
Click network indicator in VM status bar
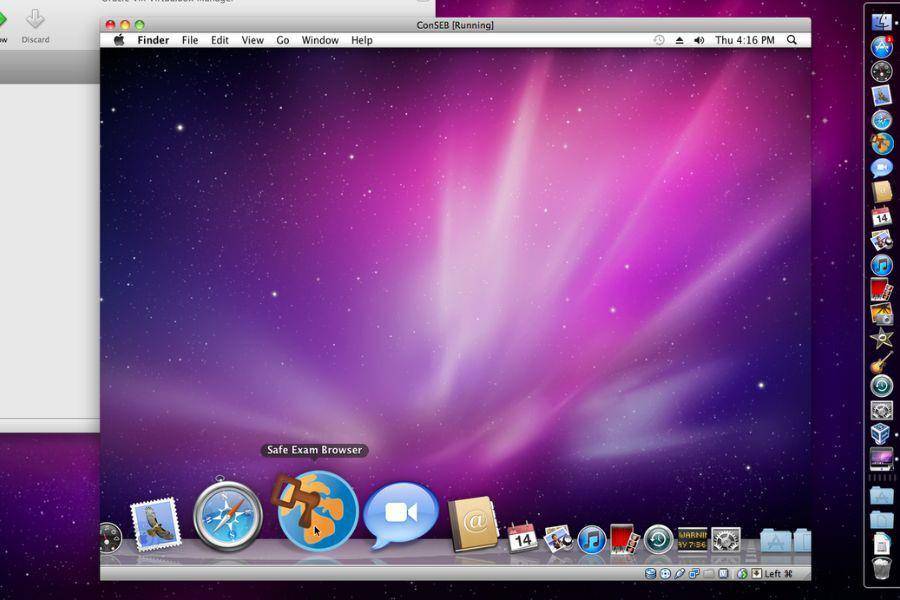pos(695,573)
